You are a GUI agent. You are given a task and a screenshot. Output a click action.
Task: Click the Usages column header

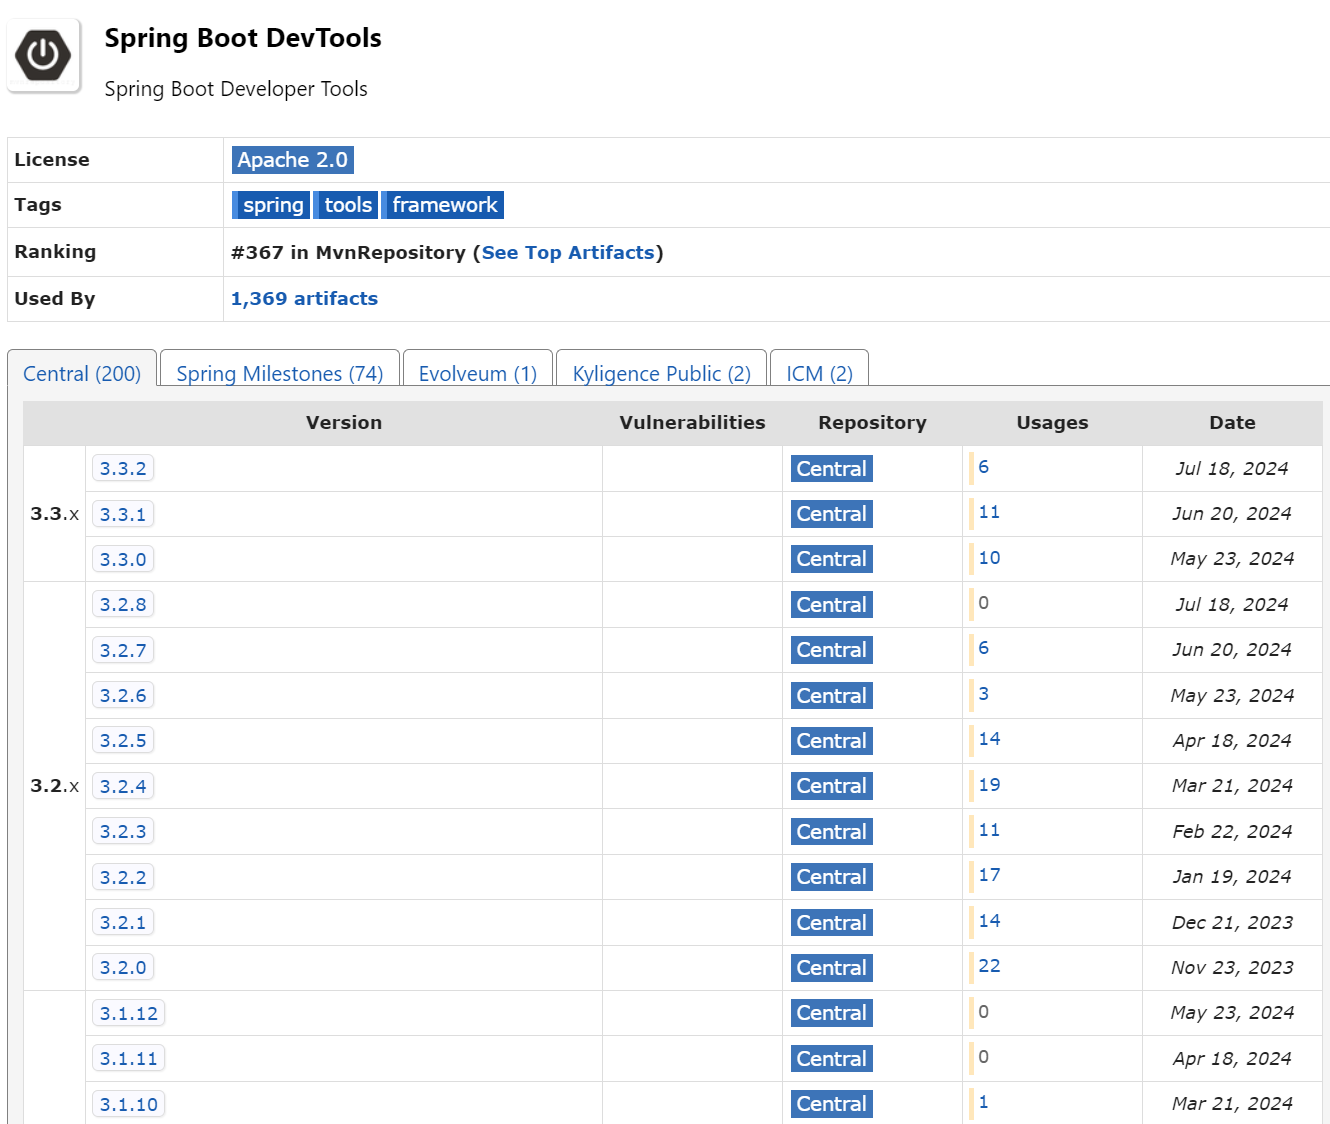[x=1052, y=423]
